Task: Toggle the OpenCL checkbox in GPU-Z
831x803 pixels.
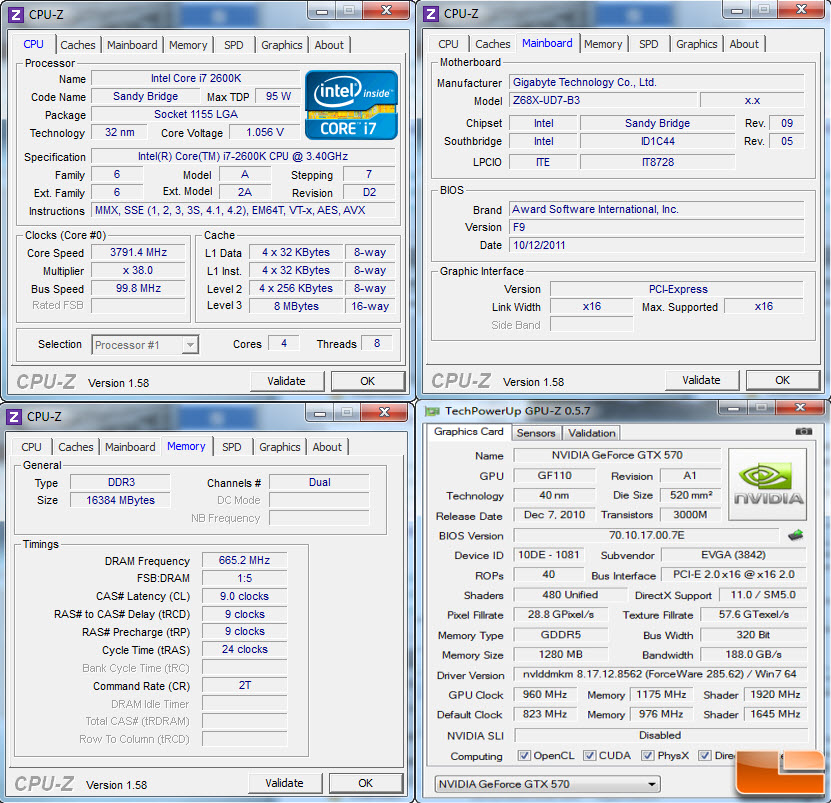Action: point(524,756)
